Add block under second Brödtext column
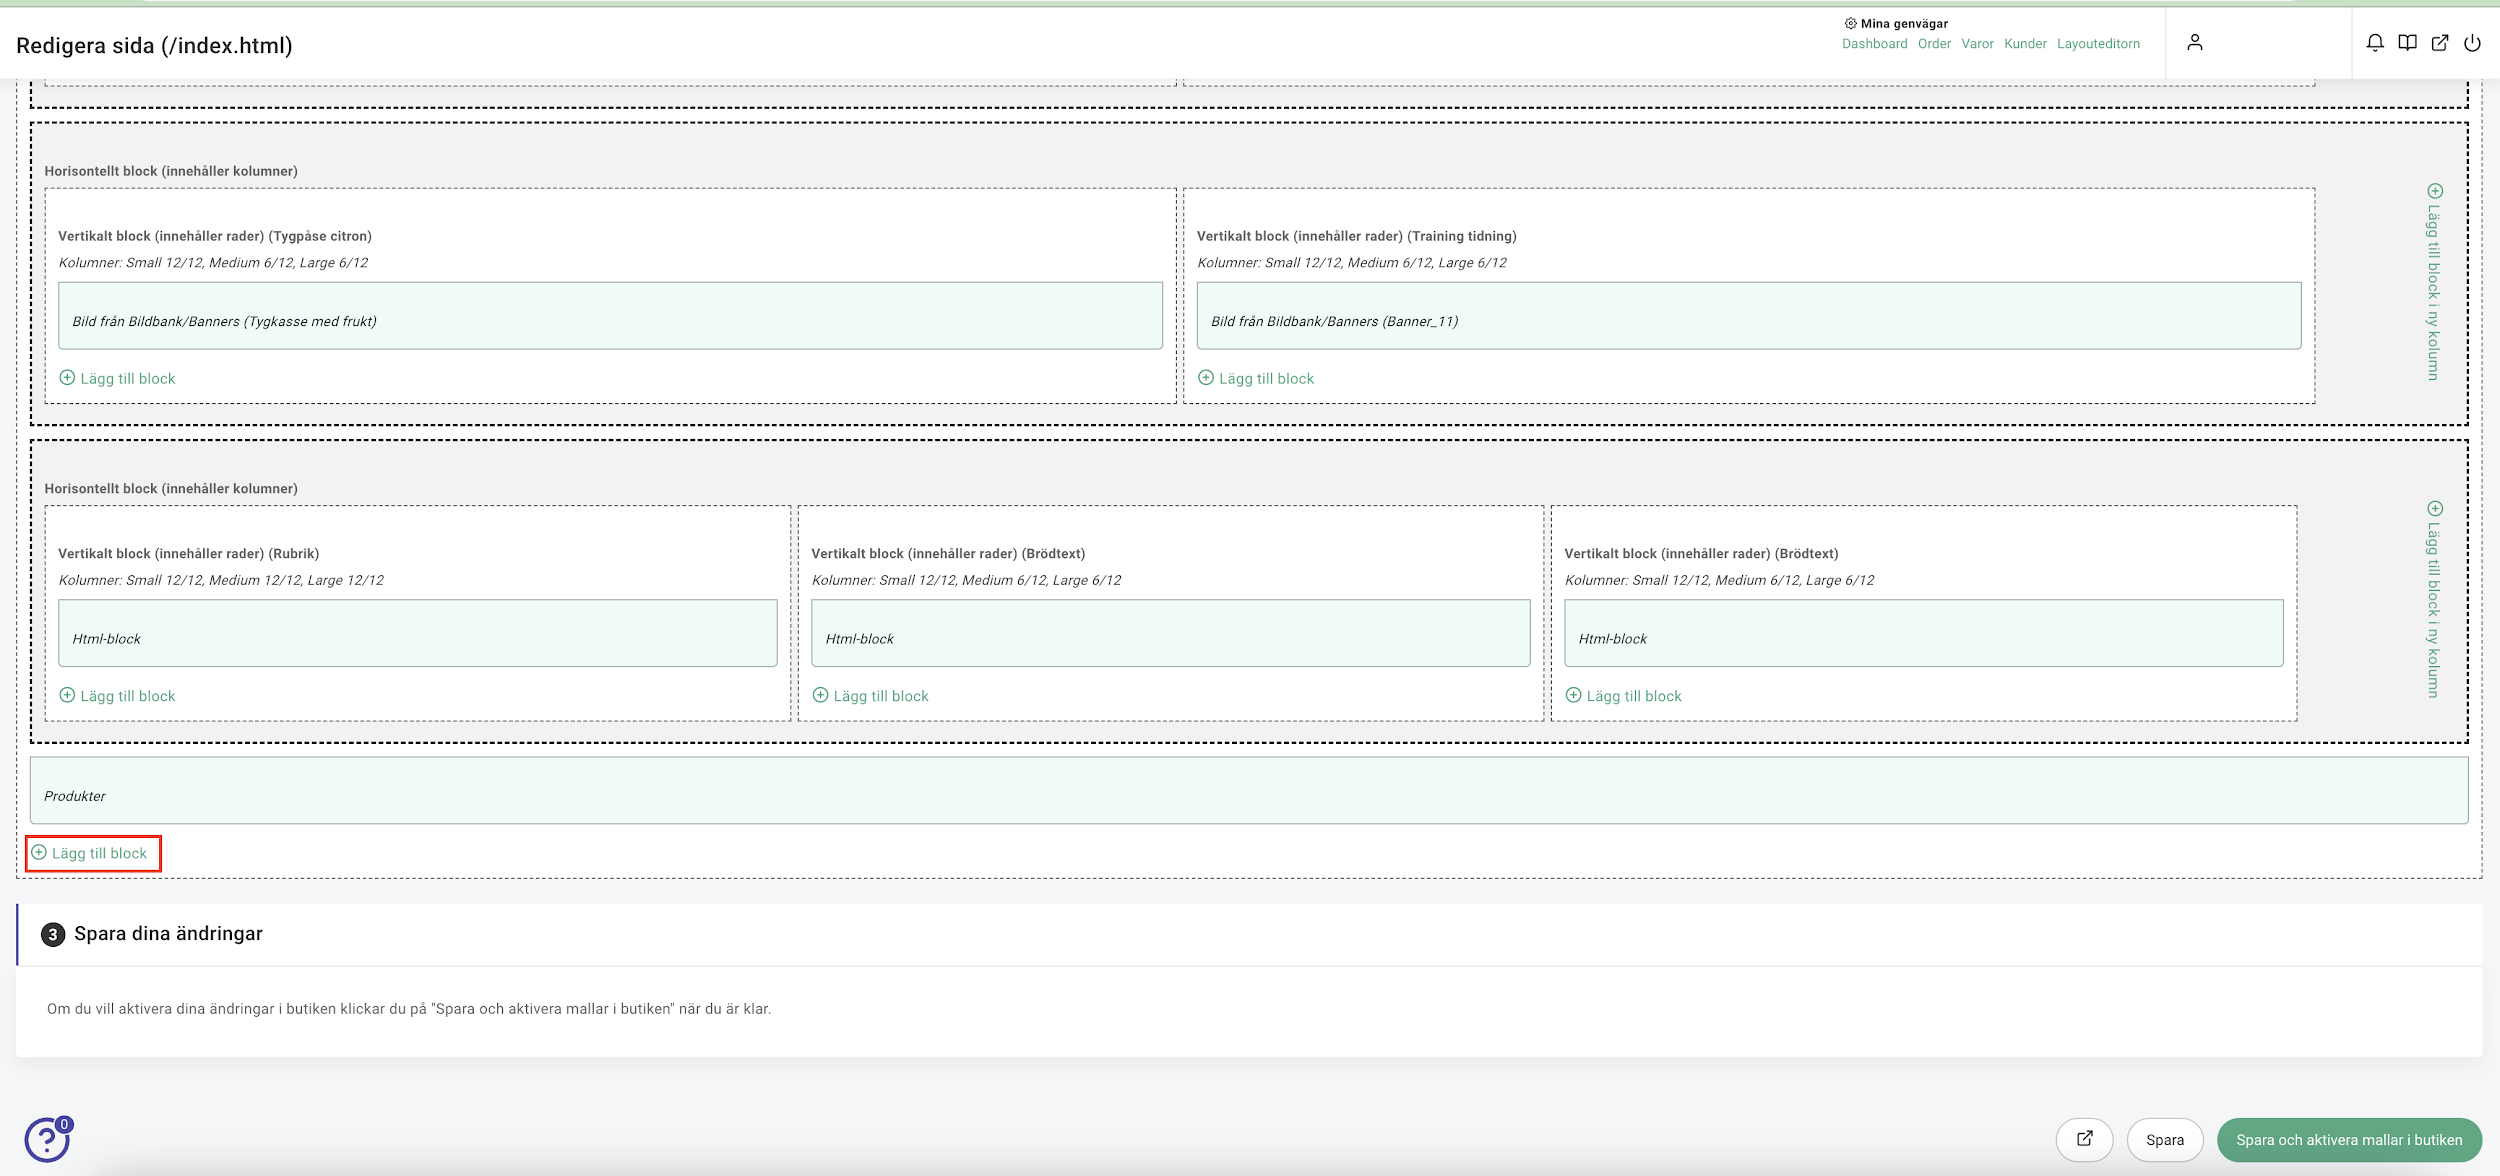The width and height of the screenshot is (2500, 1176). tap(1623, 696)
